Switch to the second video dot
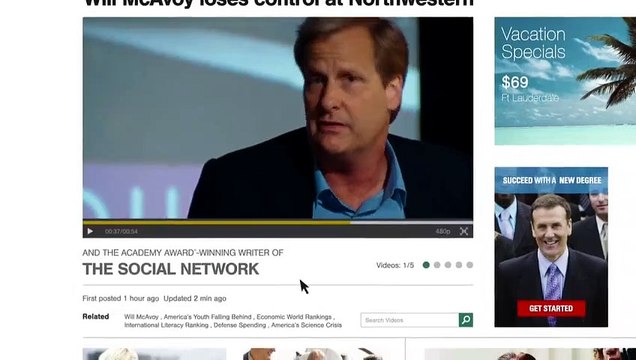 (437, 265)
